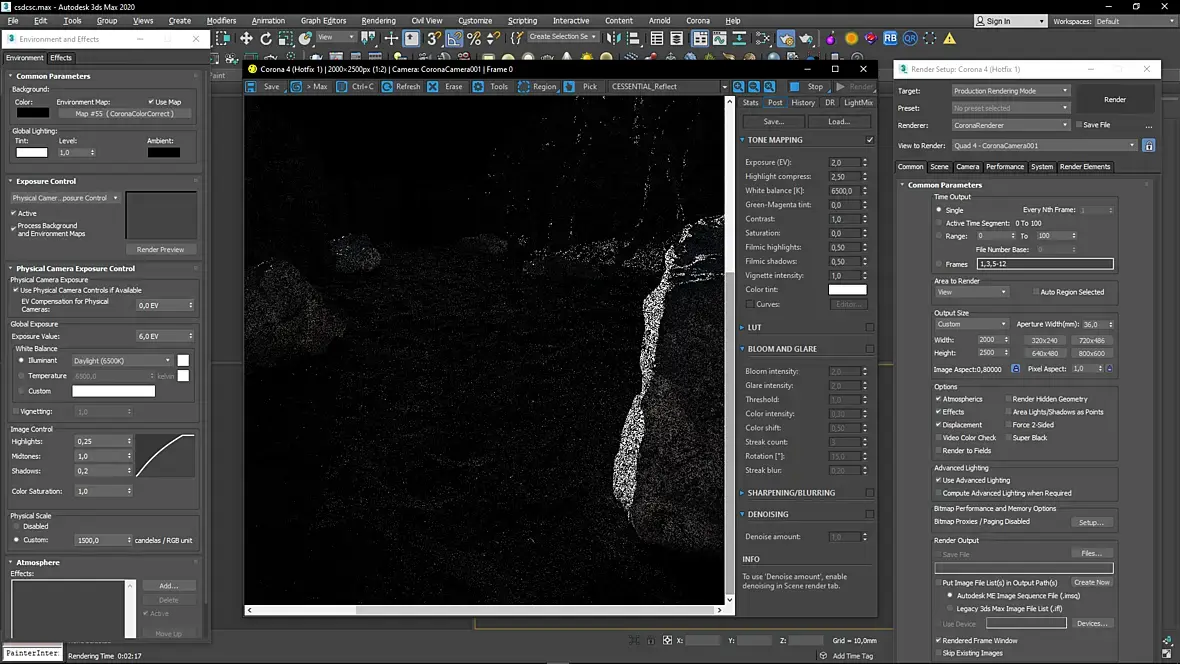Uncheck Use Map in Environment panel
This screenshot has width=1180, height=664.
click(151, 102)
